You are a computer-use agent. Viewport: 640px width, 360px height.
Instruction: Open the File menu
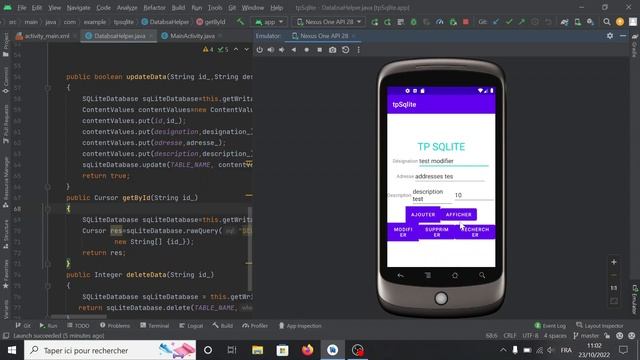(x=22, y=8)
